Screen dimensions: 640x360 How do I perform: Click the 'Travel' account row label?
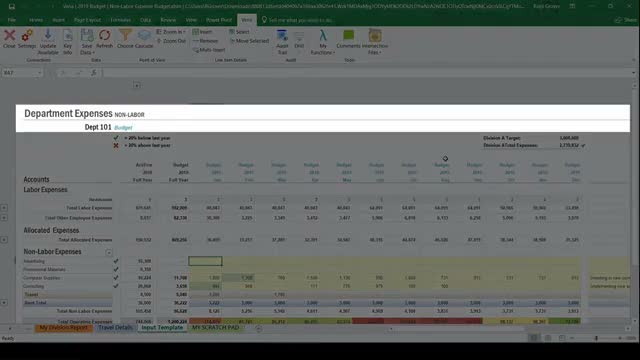click(31, 294)
